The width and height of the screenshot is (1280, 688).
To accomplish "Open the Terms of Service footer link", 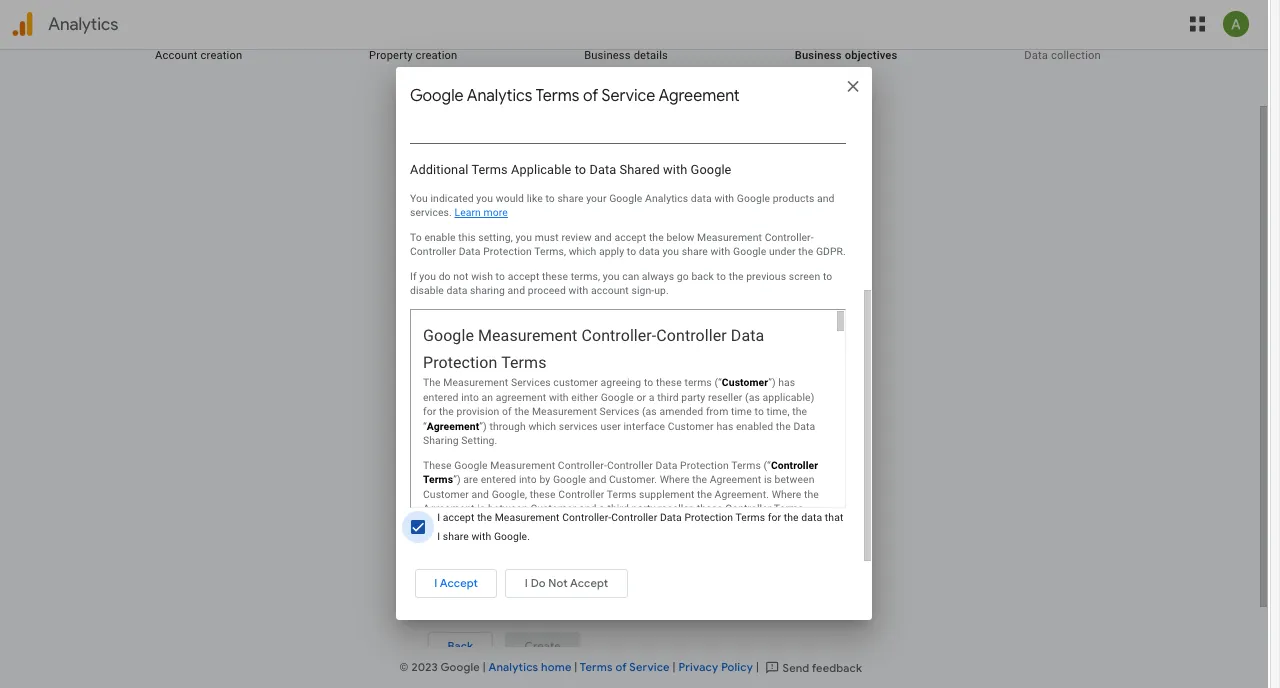I will [x=624, y=667].
